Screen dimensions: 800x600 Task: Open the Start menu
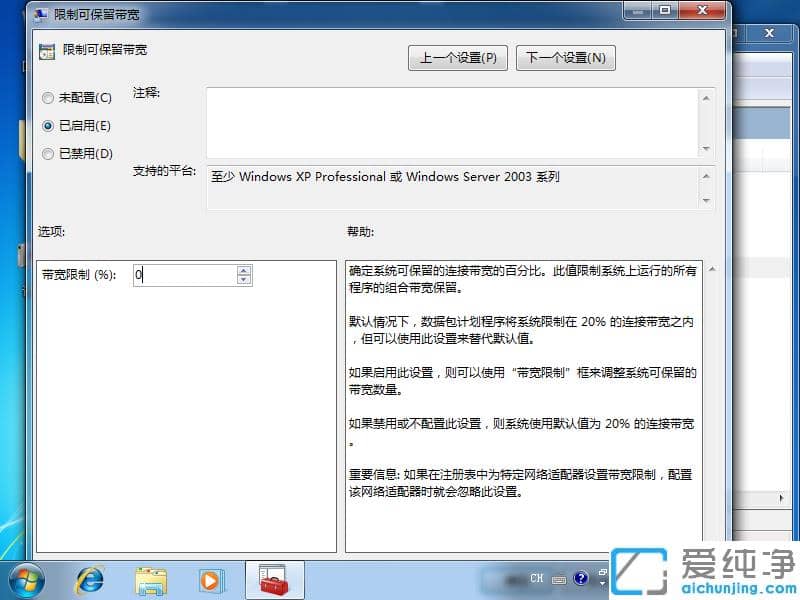(25, 578)
